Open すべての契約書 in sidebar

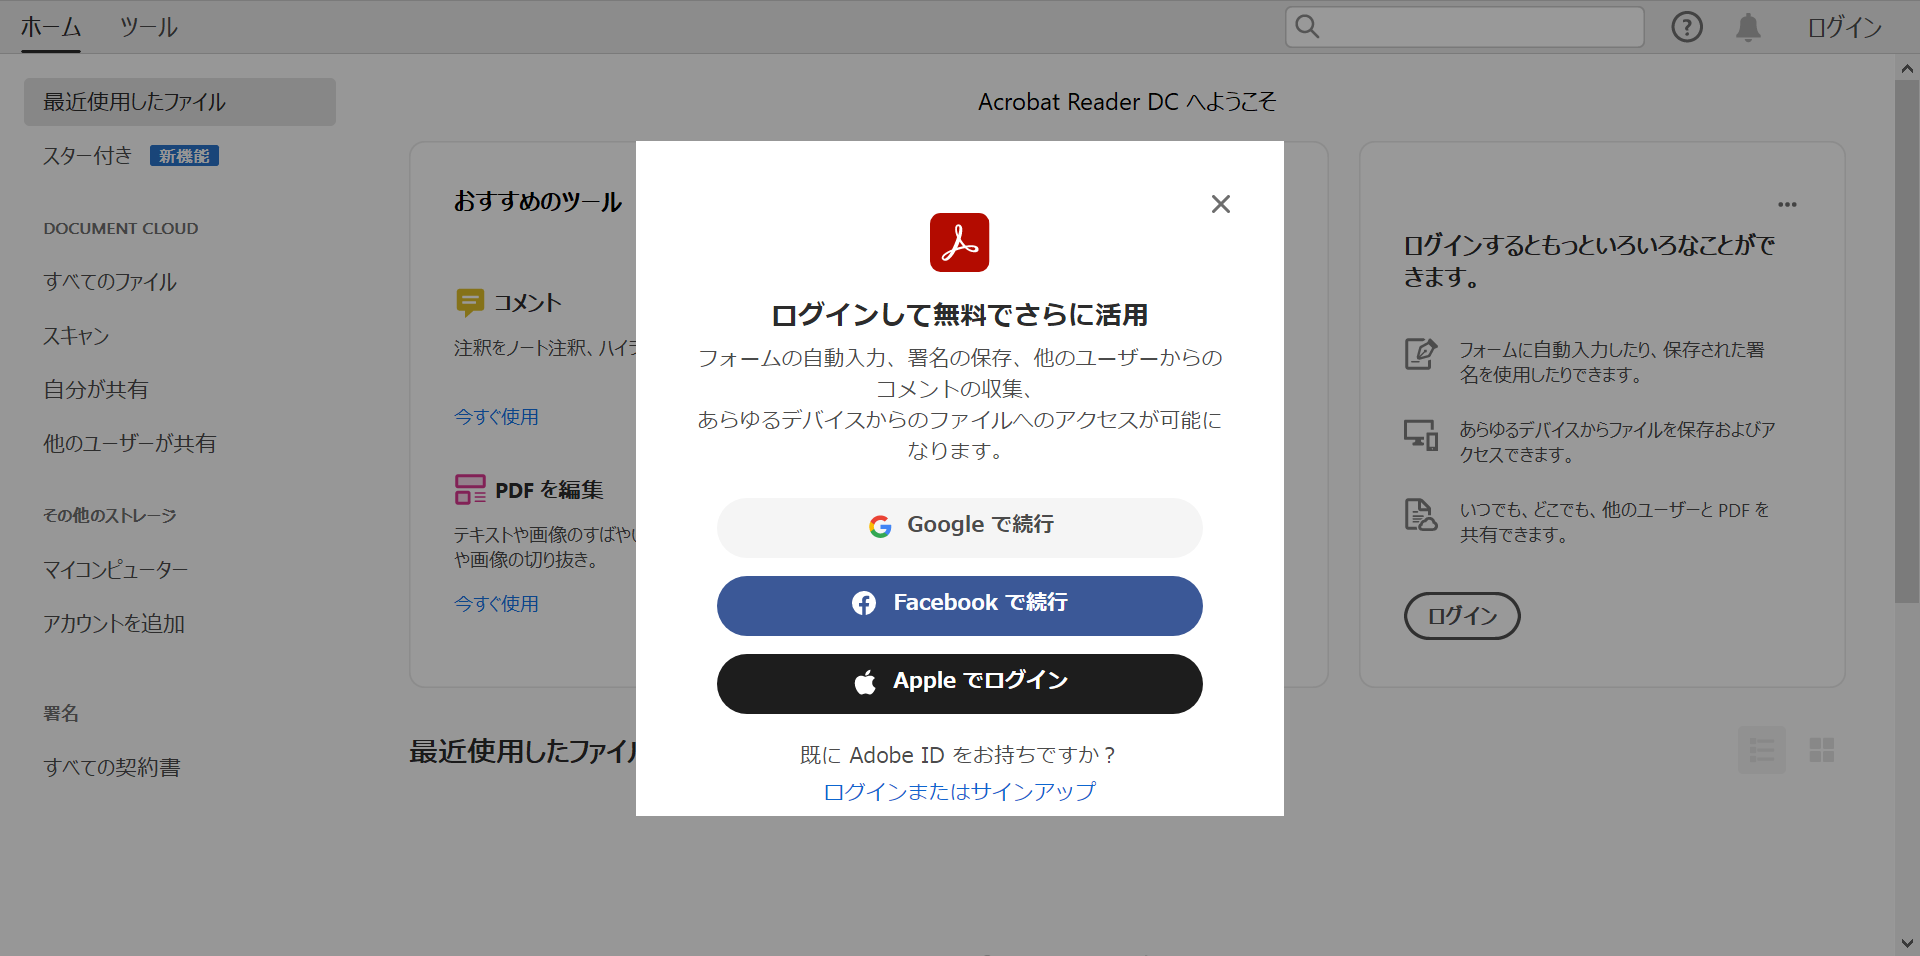pos(112,768)
